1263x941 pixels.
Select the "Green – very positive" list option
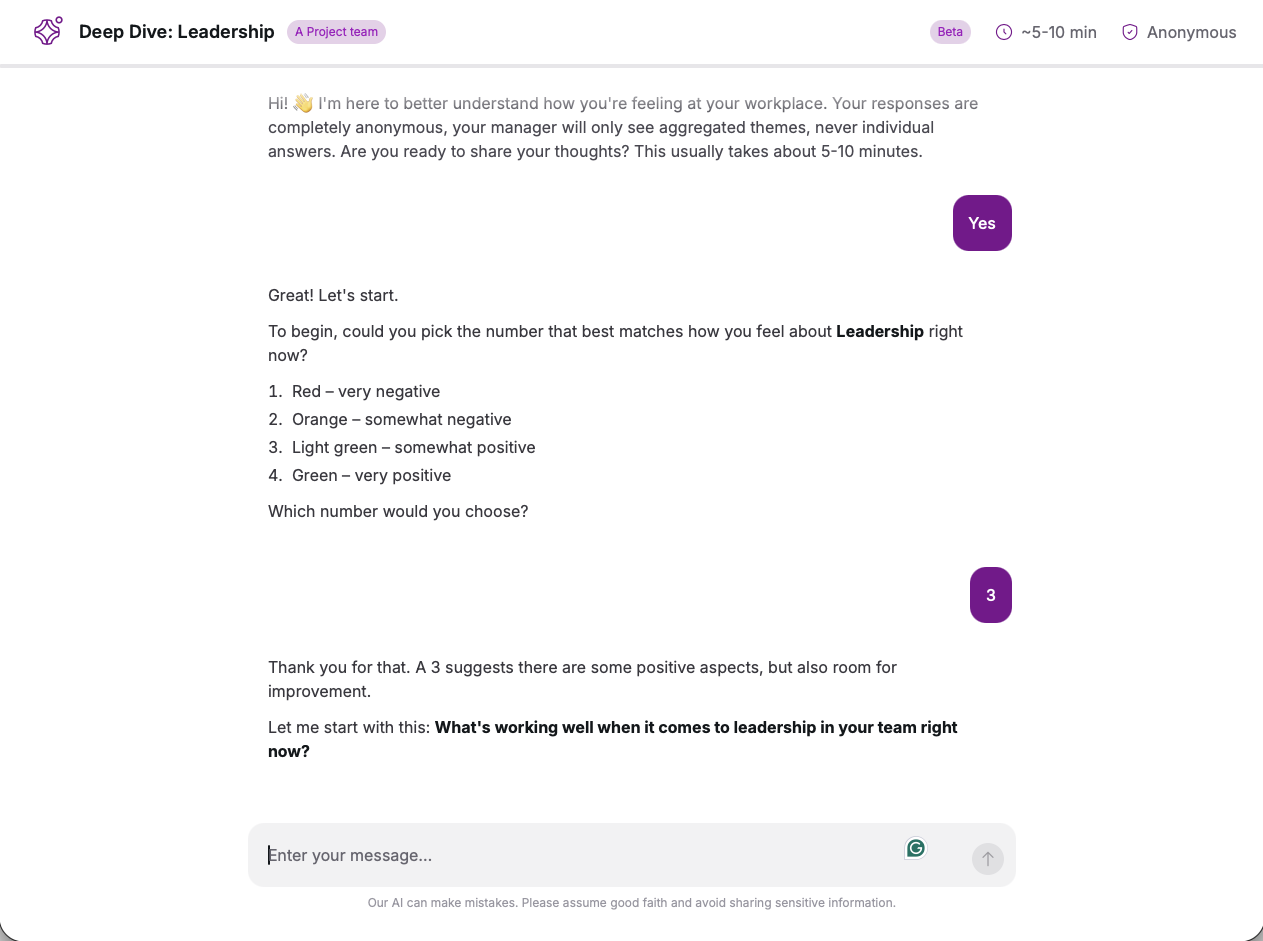tap(371, 475)
